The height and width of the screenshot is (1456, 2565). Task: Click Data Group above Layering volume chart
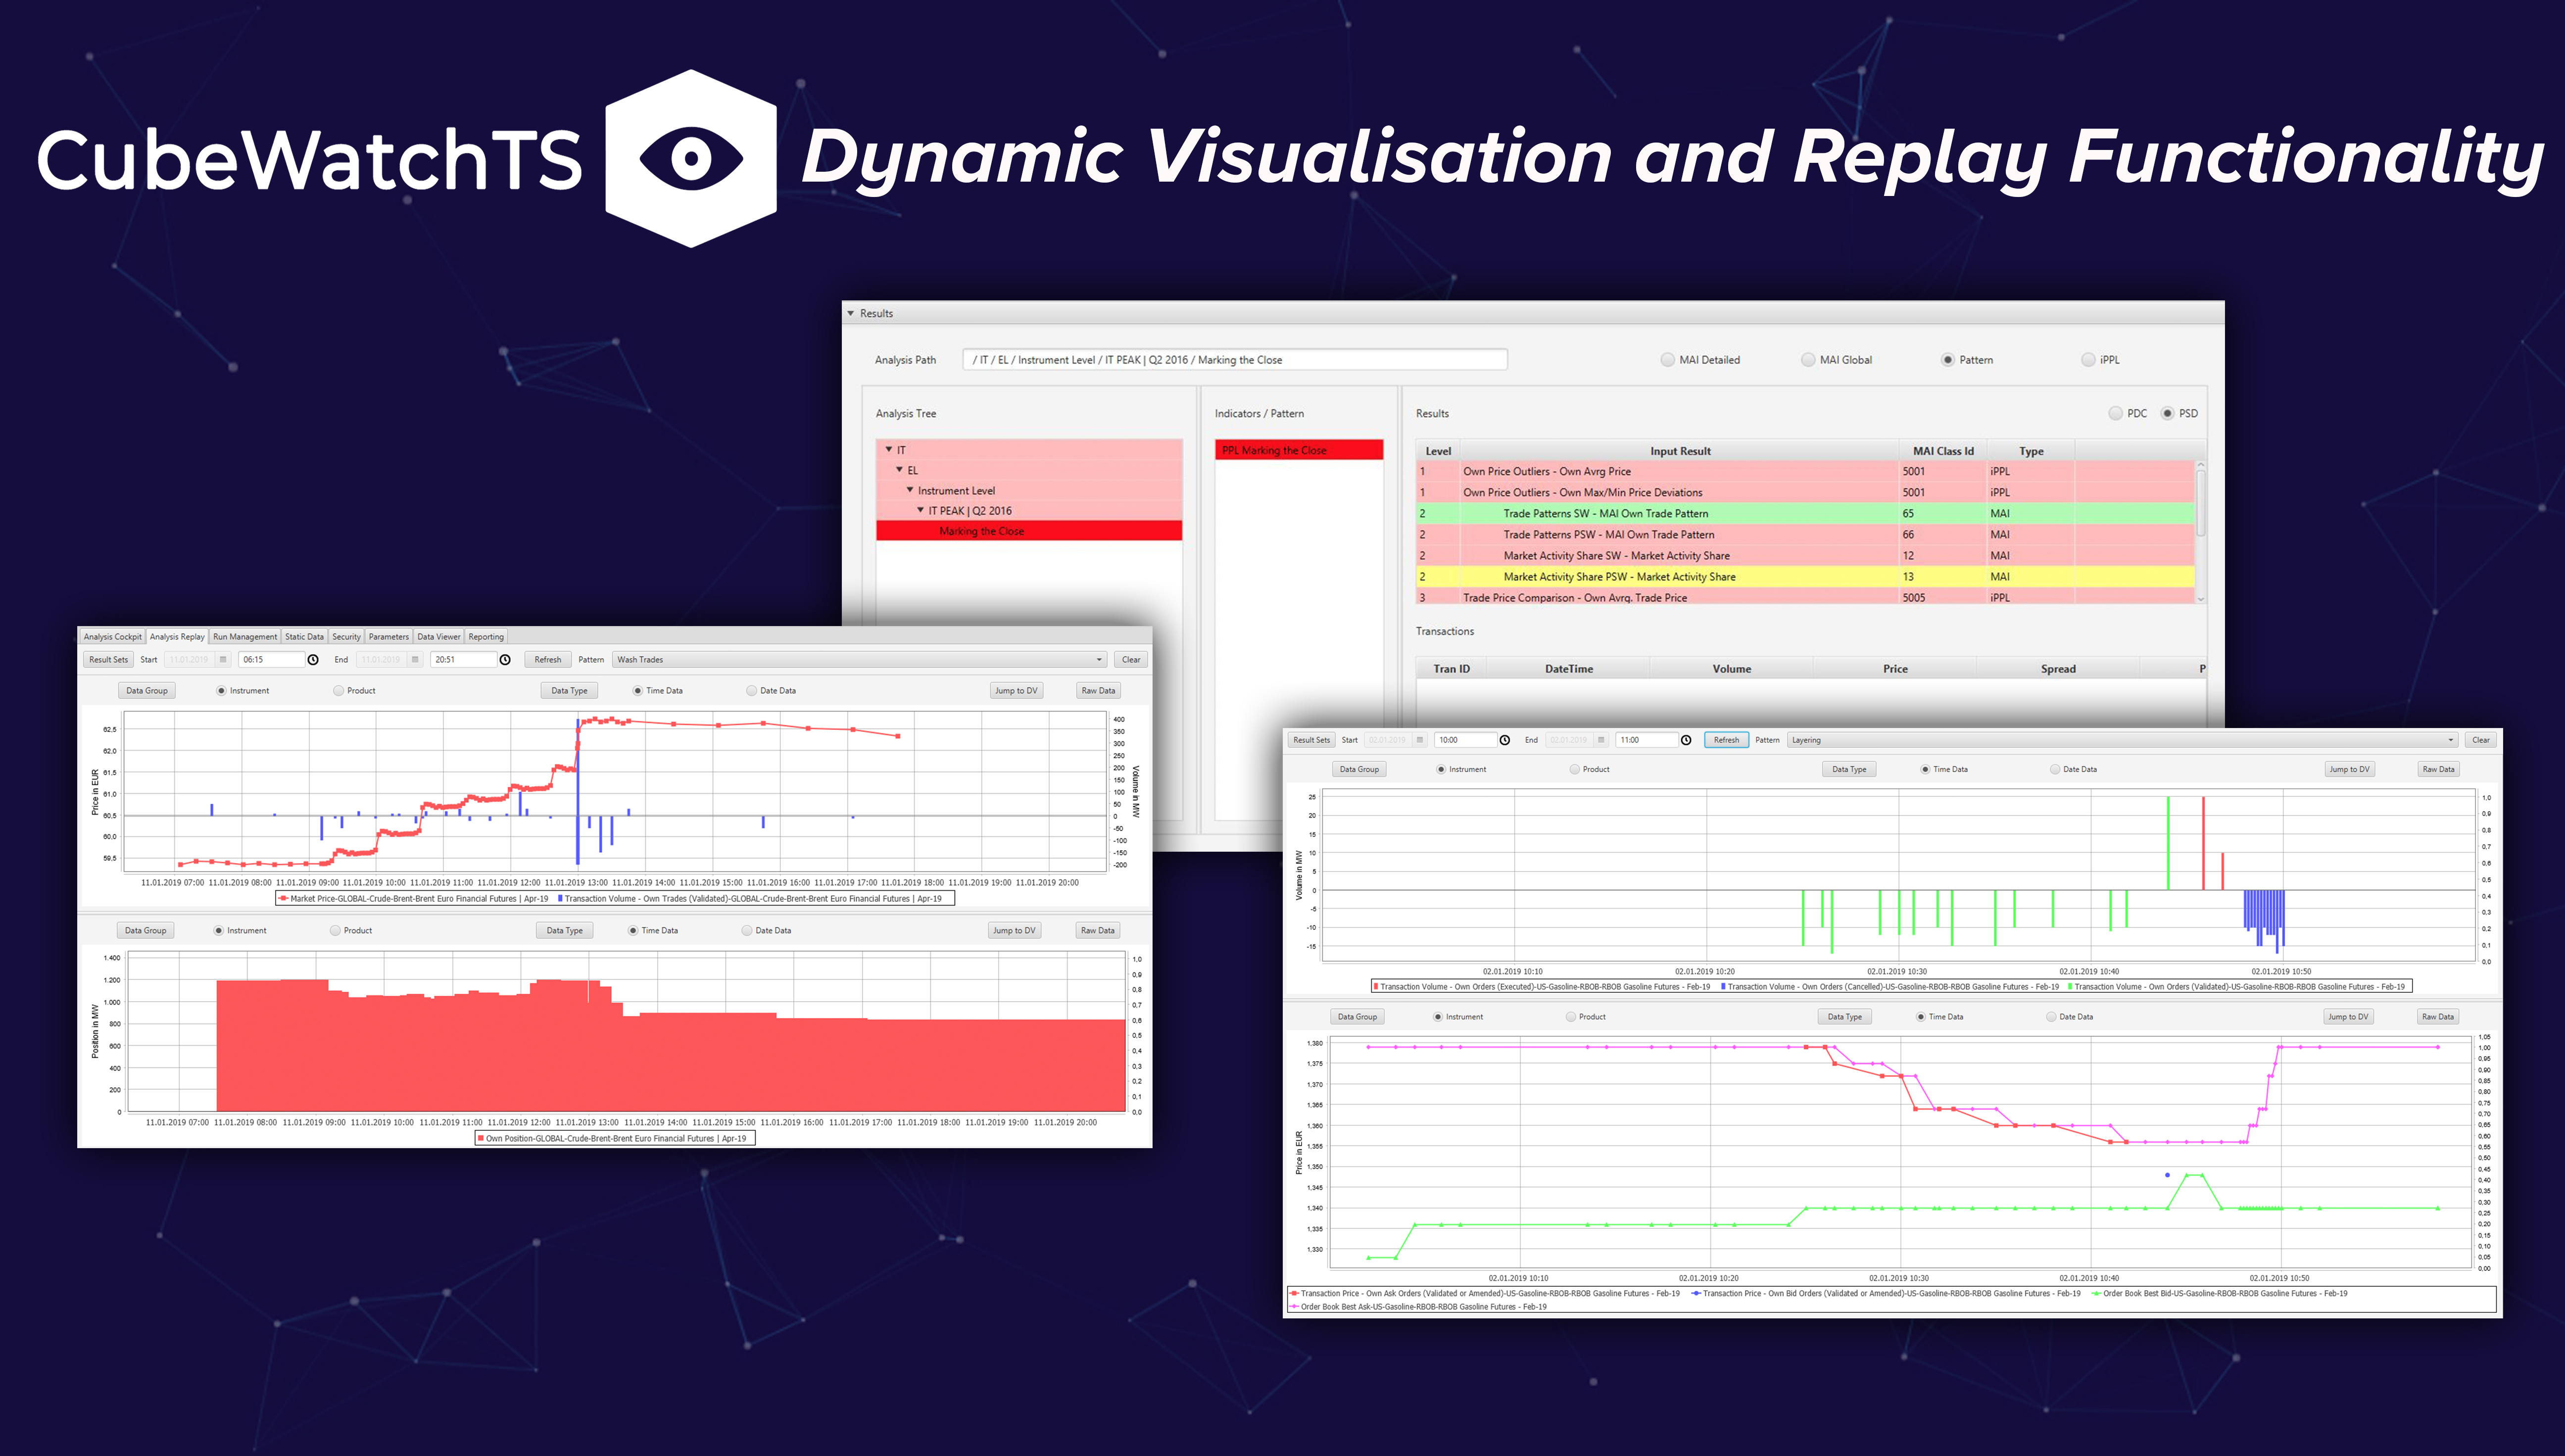point(1359,770)
